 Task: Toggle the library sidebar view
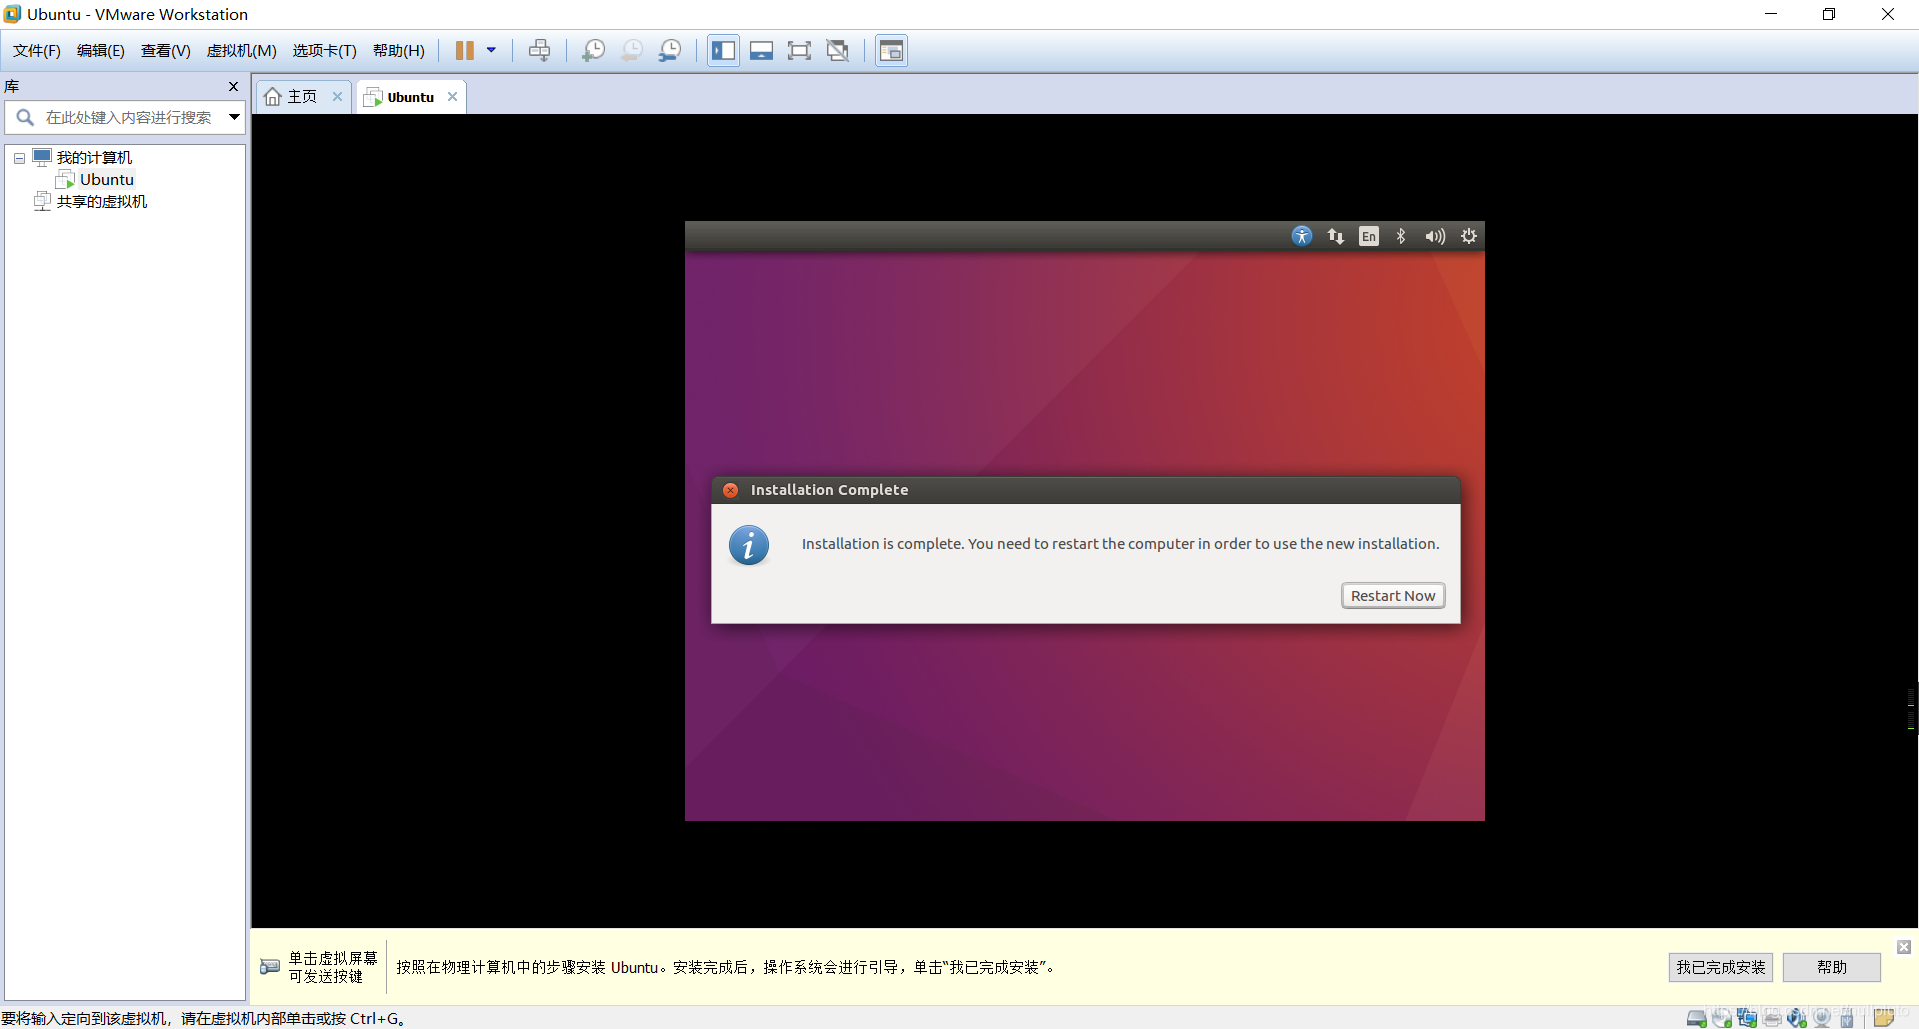click(723, 50)
